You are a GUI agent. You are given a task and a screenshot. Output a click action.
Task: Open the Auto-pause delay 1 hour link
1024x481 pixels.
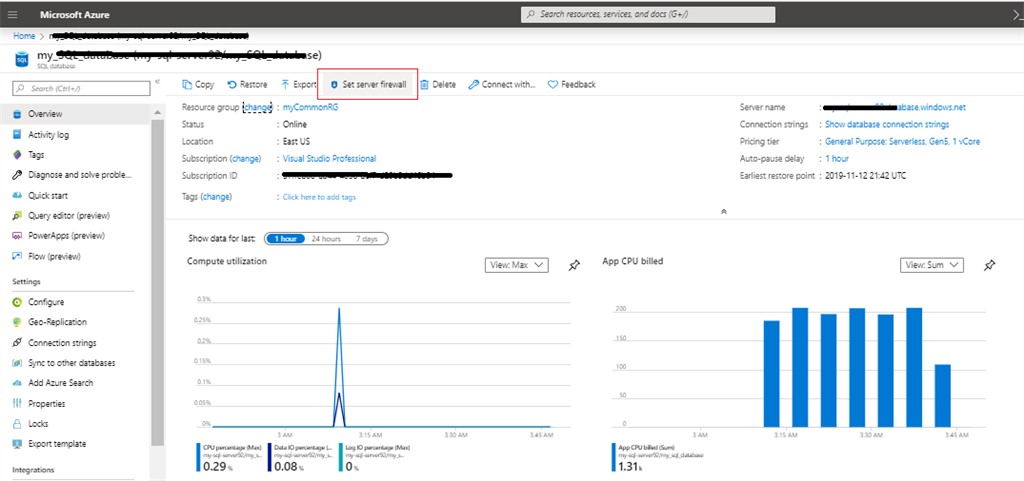(x=837, y=159)
